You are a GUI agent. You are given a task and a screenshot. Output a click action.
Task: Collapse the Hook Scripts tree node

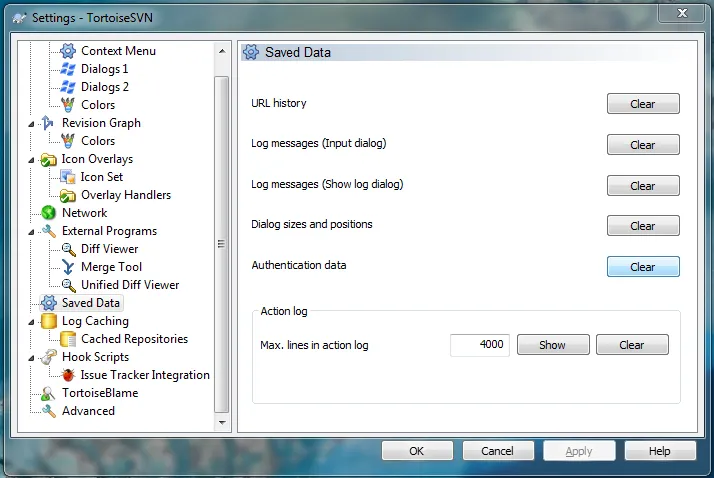tap(31, 358)
